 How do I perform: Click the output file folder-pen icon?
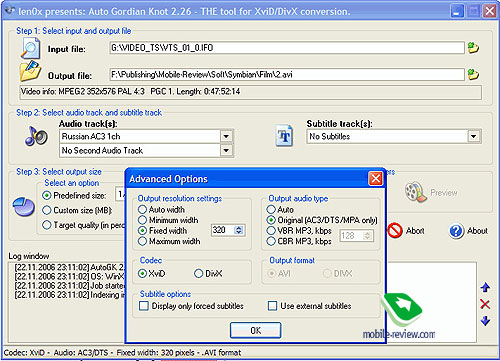[x=30, y=71]
